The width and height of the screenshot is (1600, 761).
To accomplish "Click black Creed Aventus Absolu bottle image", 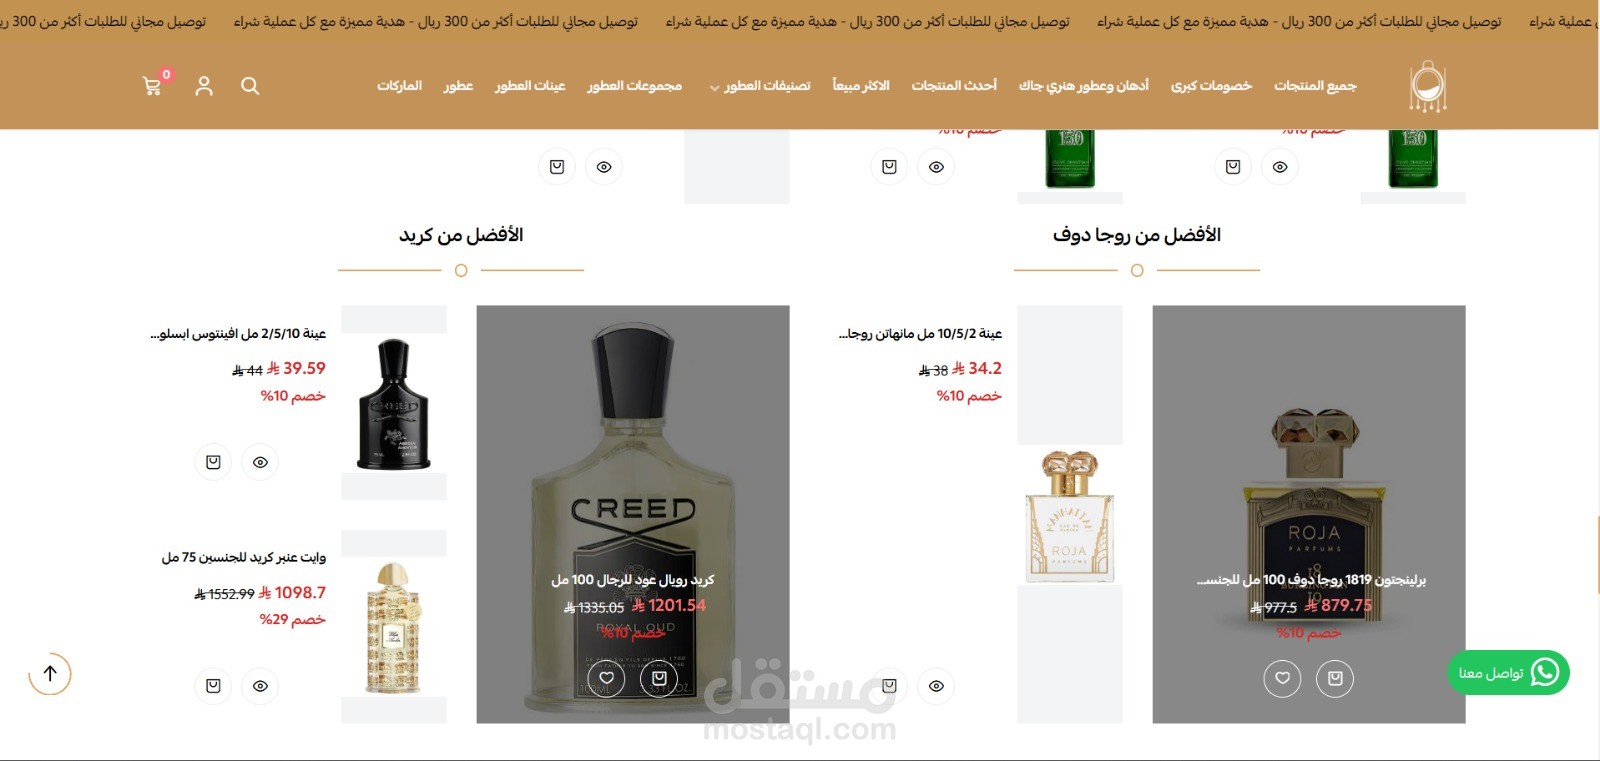I will [394, 404].
